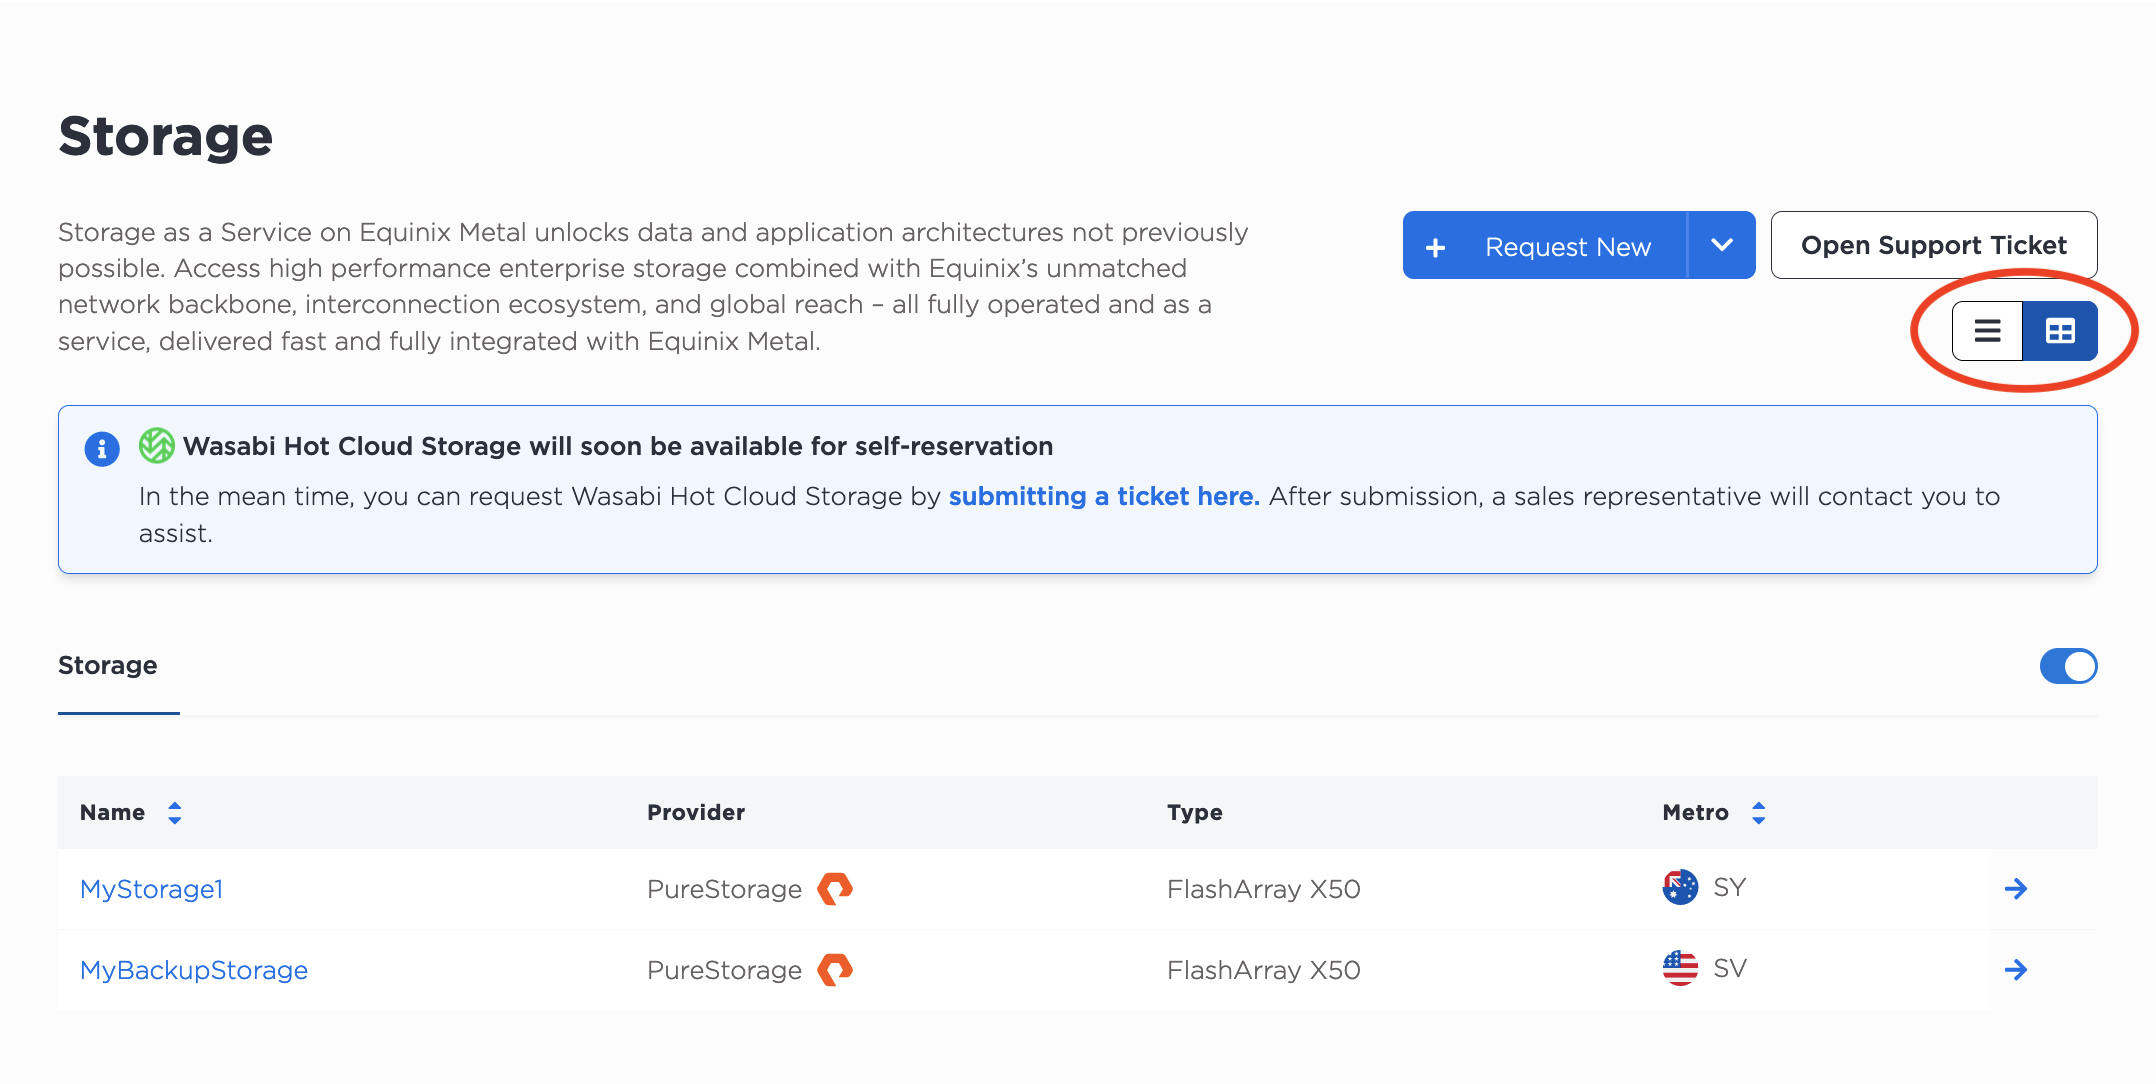Sort table by Metro column arrows
The height and width of the screenshot is (1084, 2156).
(1759, 813)
